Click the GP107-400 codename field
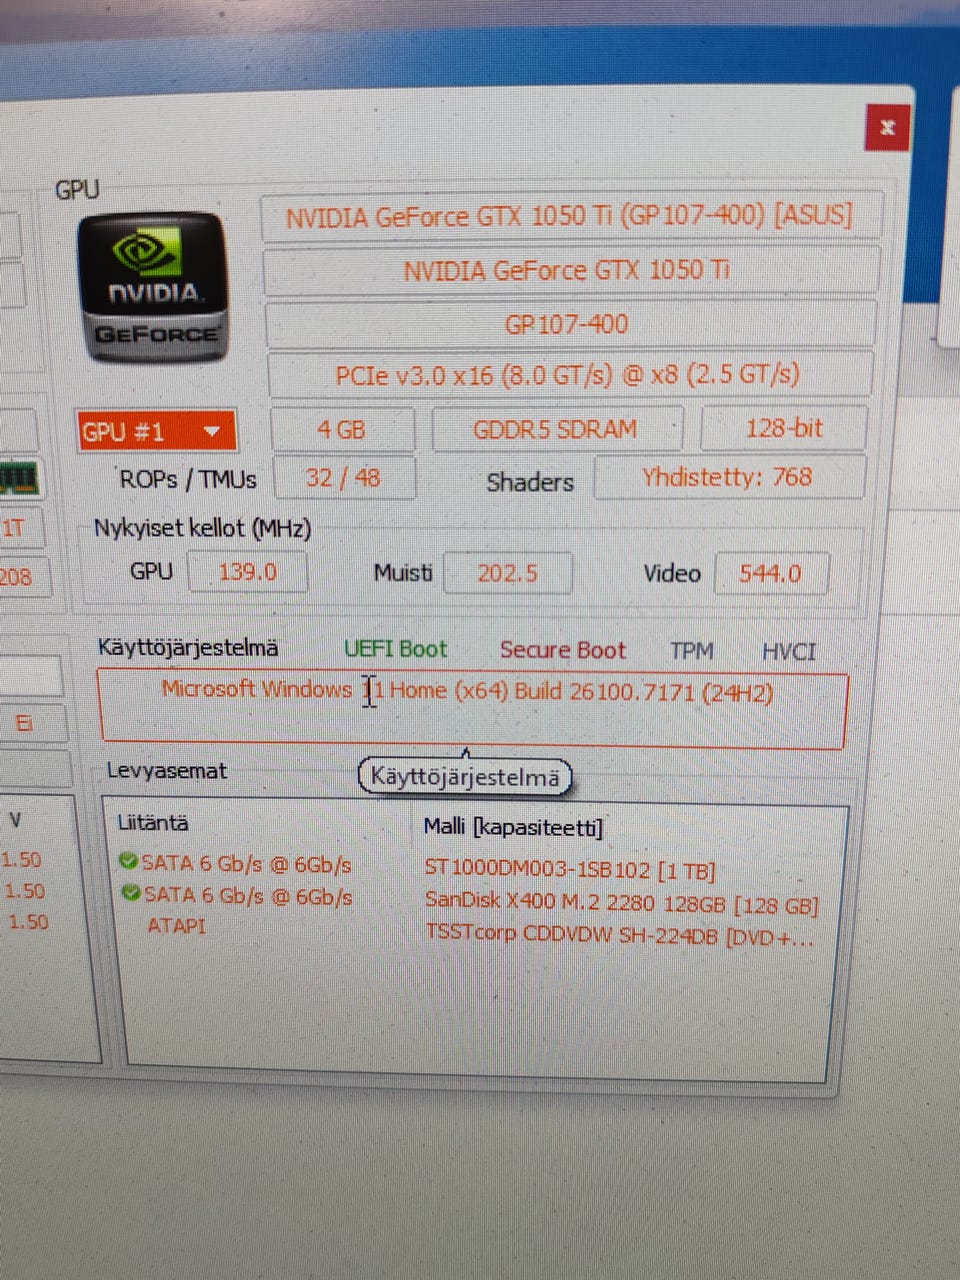The width and height of the screenshot is (960, 1280). (x=569, y=324)
